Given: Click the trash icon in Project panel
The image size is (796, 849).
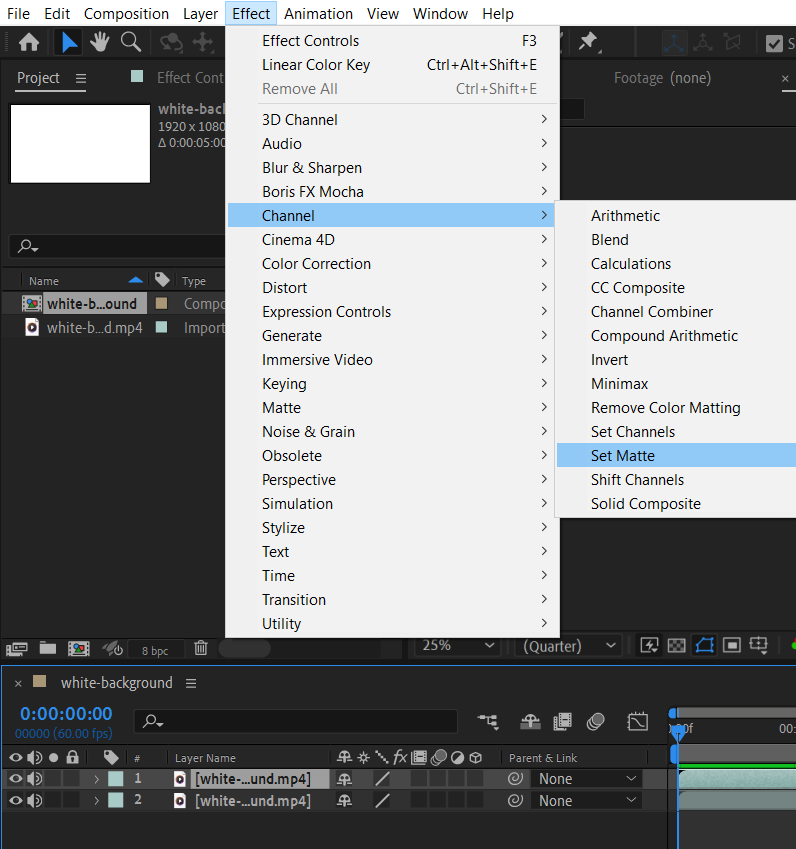Looking at the screenshot, I should point(201,648).
